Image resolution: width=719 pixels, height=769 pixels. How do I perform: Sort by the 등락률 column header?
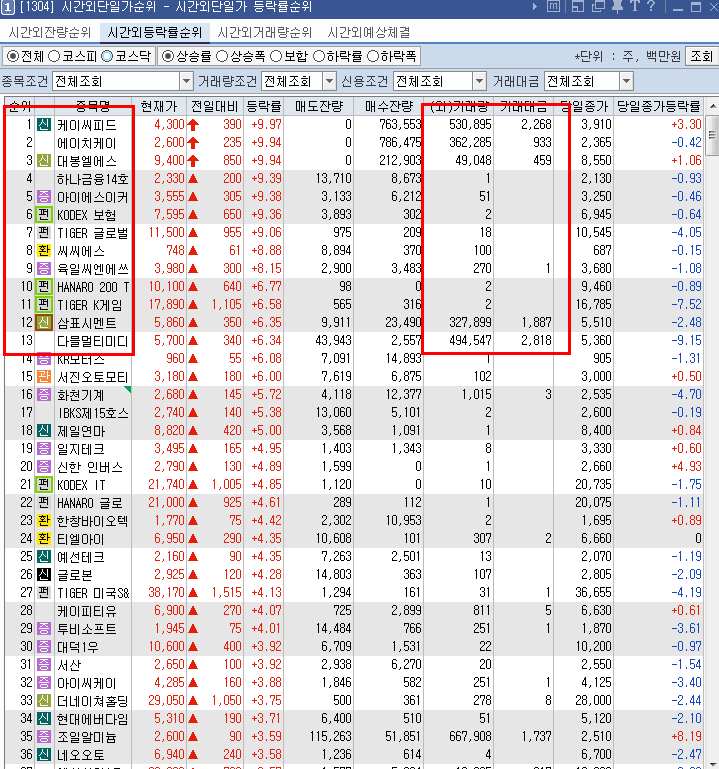point(264,106)
